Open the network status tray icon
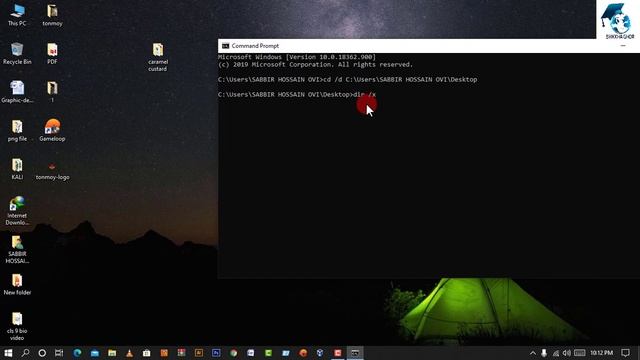The width and height of the screenshot is (640, 360). click(556, 353)
